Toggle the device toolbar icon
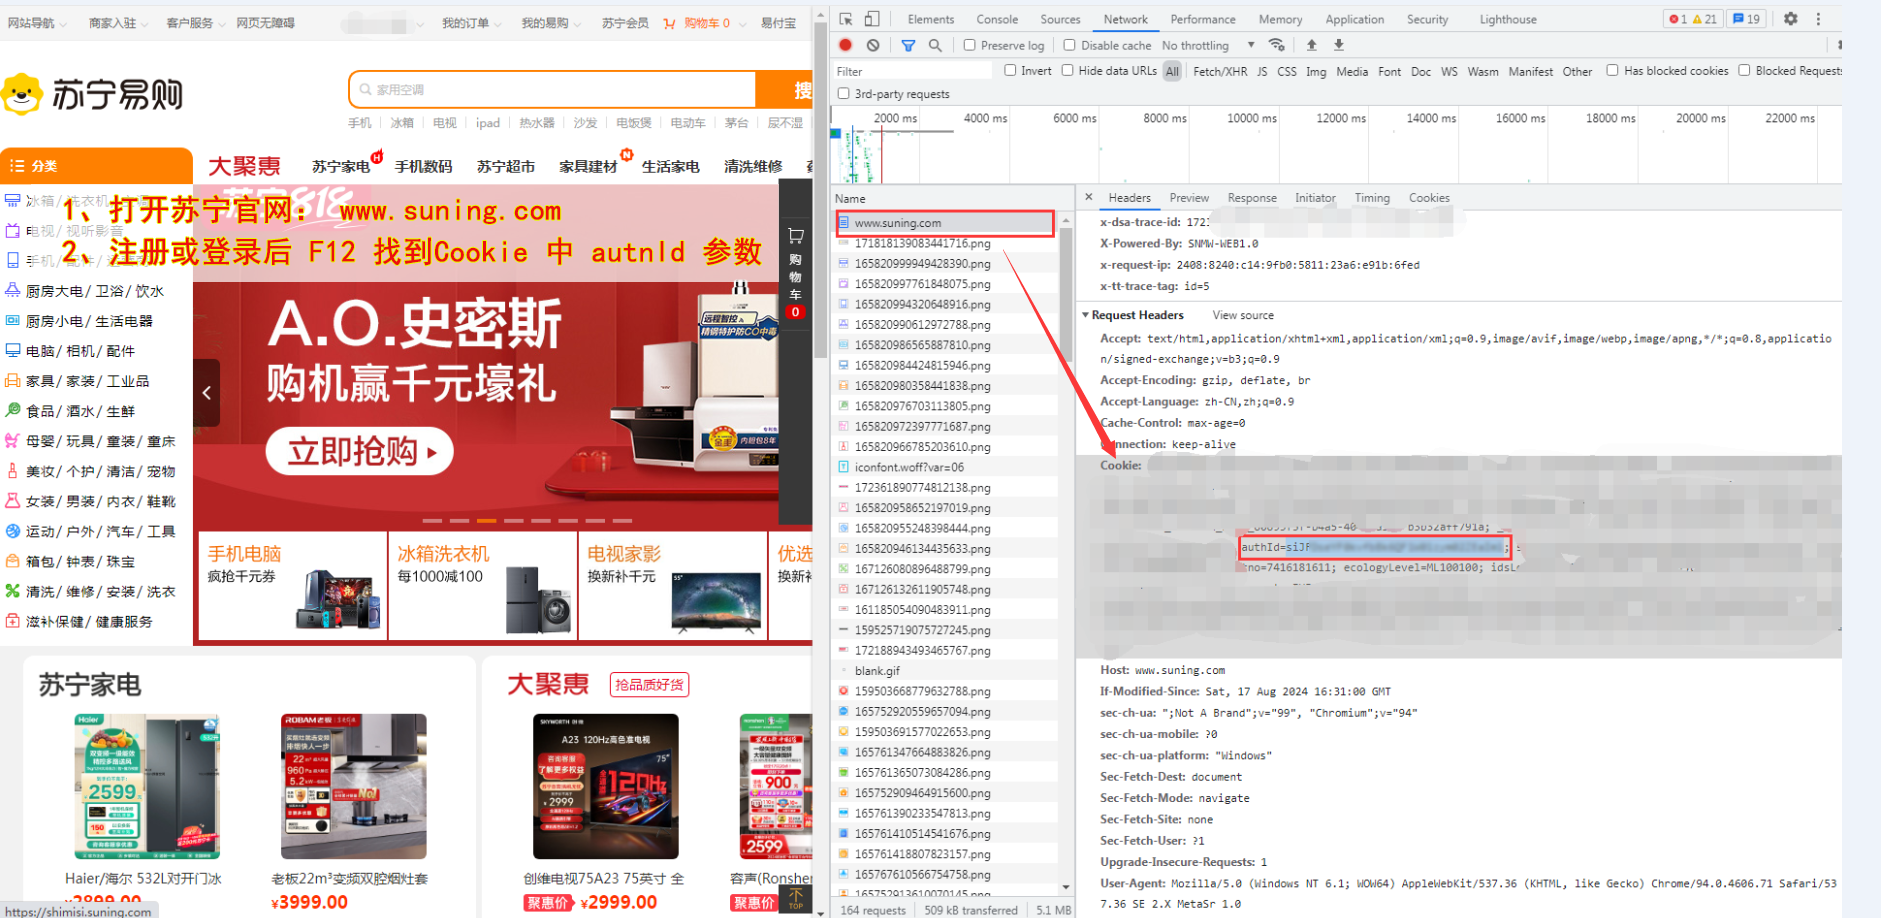This screenshot has height=918, width=1881. tap(872, 19)
